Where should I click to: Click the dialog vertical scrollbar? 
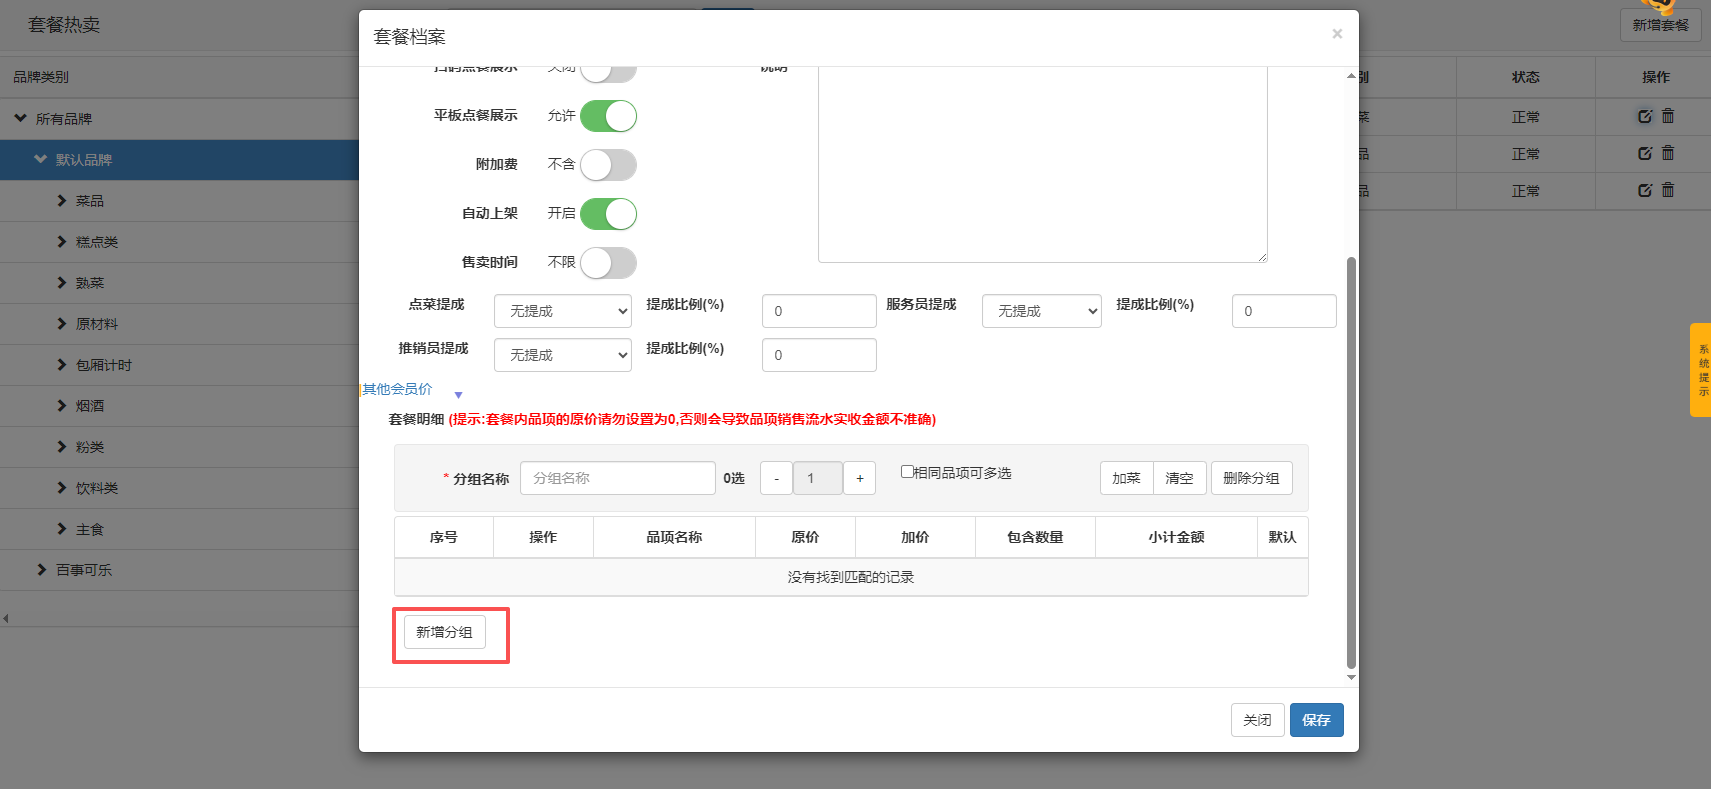point(1351,460)
